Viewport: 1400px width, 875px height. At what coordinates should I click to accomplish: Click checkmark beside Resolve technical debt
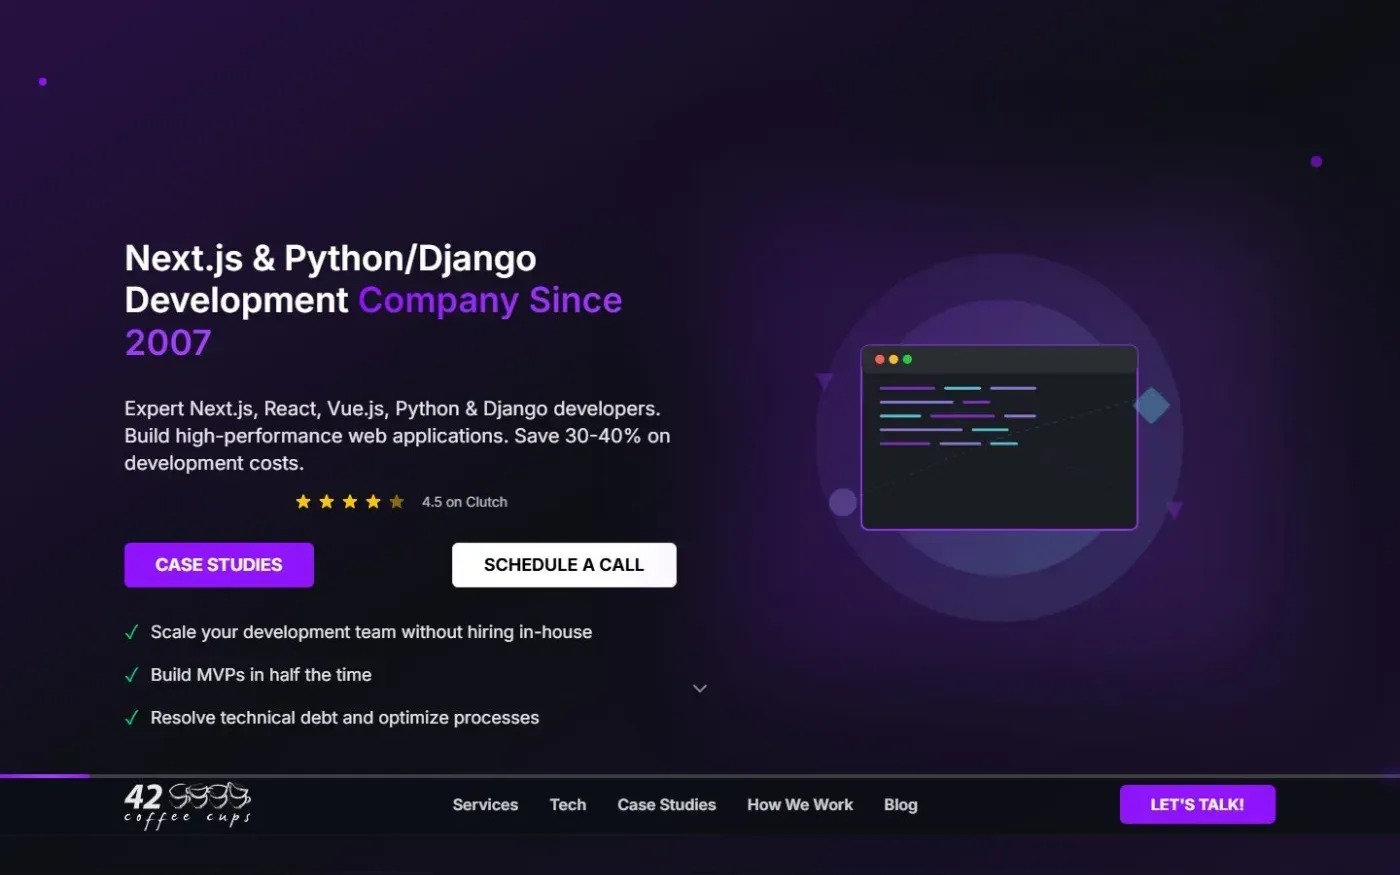[x=131, y=718]
